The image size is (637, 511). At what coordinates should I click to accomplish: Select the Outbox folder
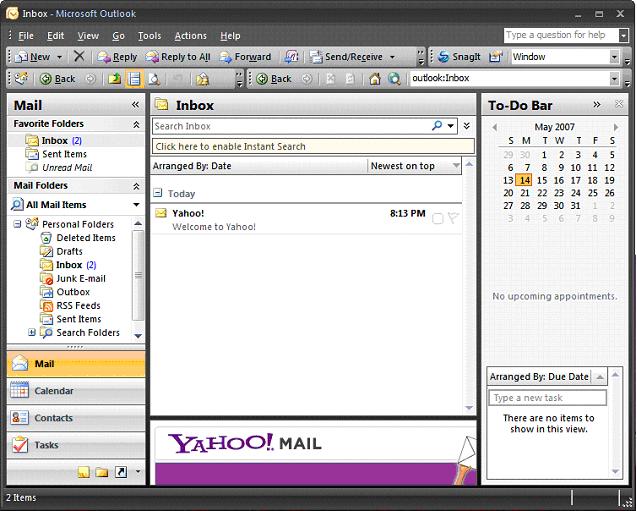(x=65, y=292)
